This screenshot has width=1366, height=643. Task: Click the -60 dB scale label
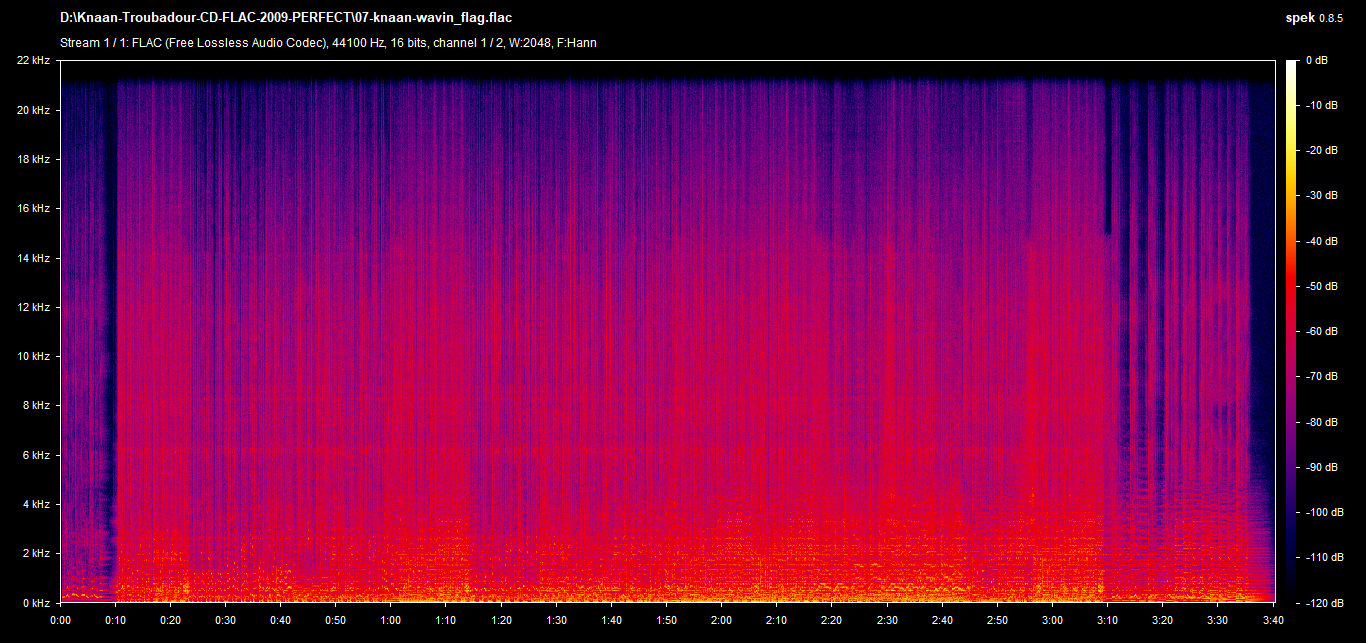click(1322, 331)
